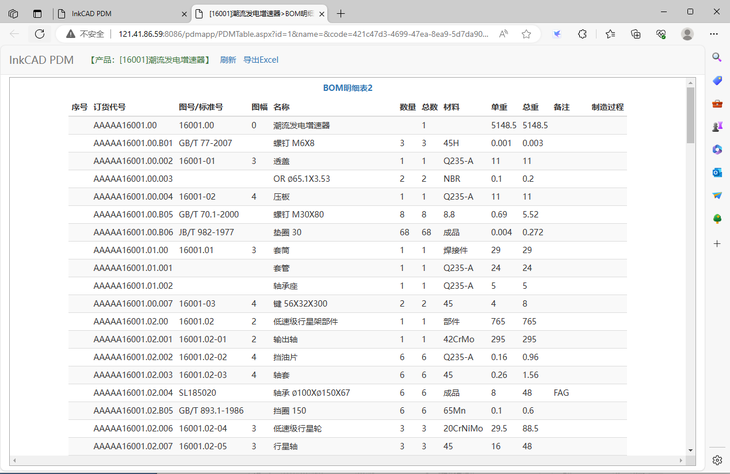The height and width of the screenshot is (474, 730).
Task: Select the cell GB/T 893.1-1986
Action: [211, 411]
